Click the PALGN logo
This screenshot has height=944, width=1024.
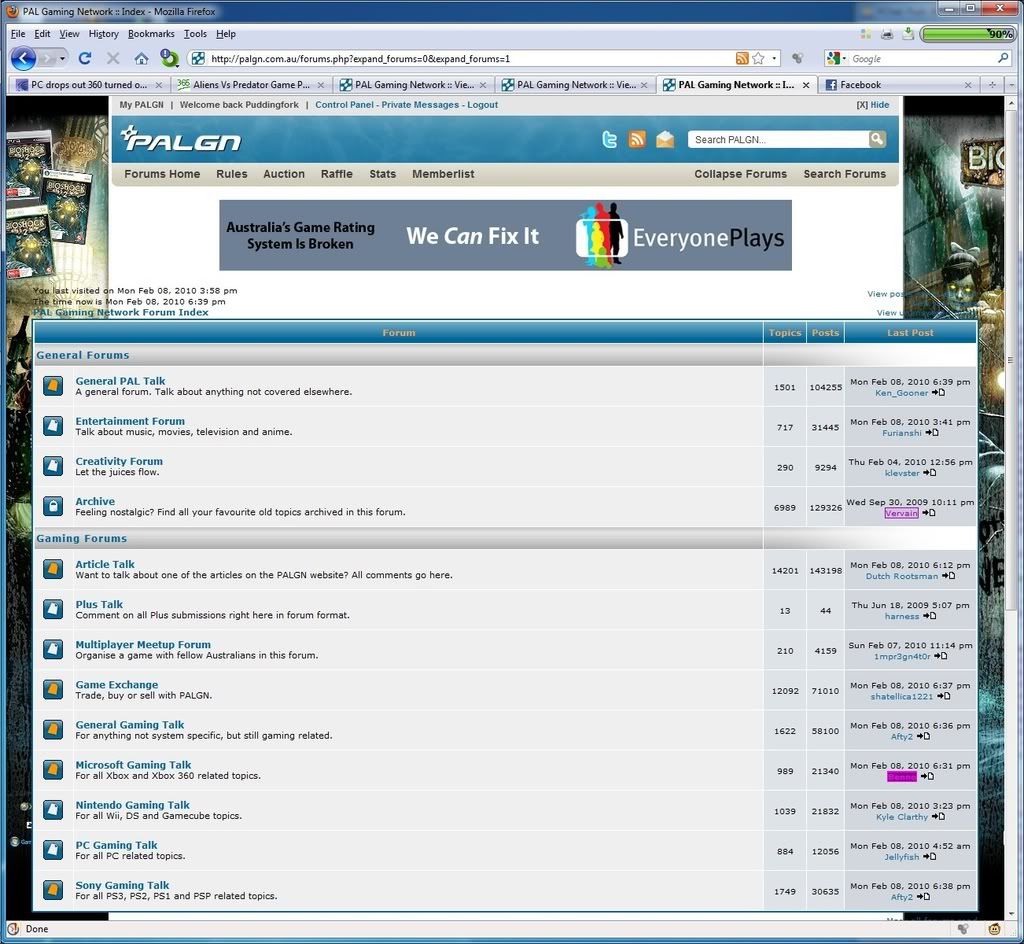tap(181, 139)
